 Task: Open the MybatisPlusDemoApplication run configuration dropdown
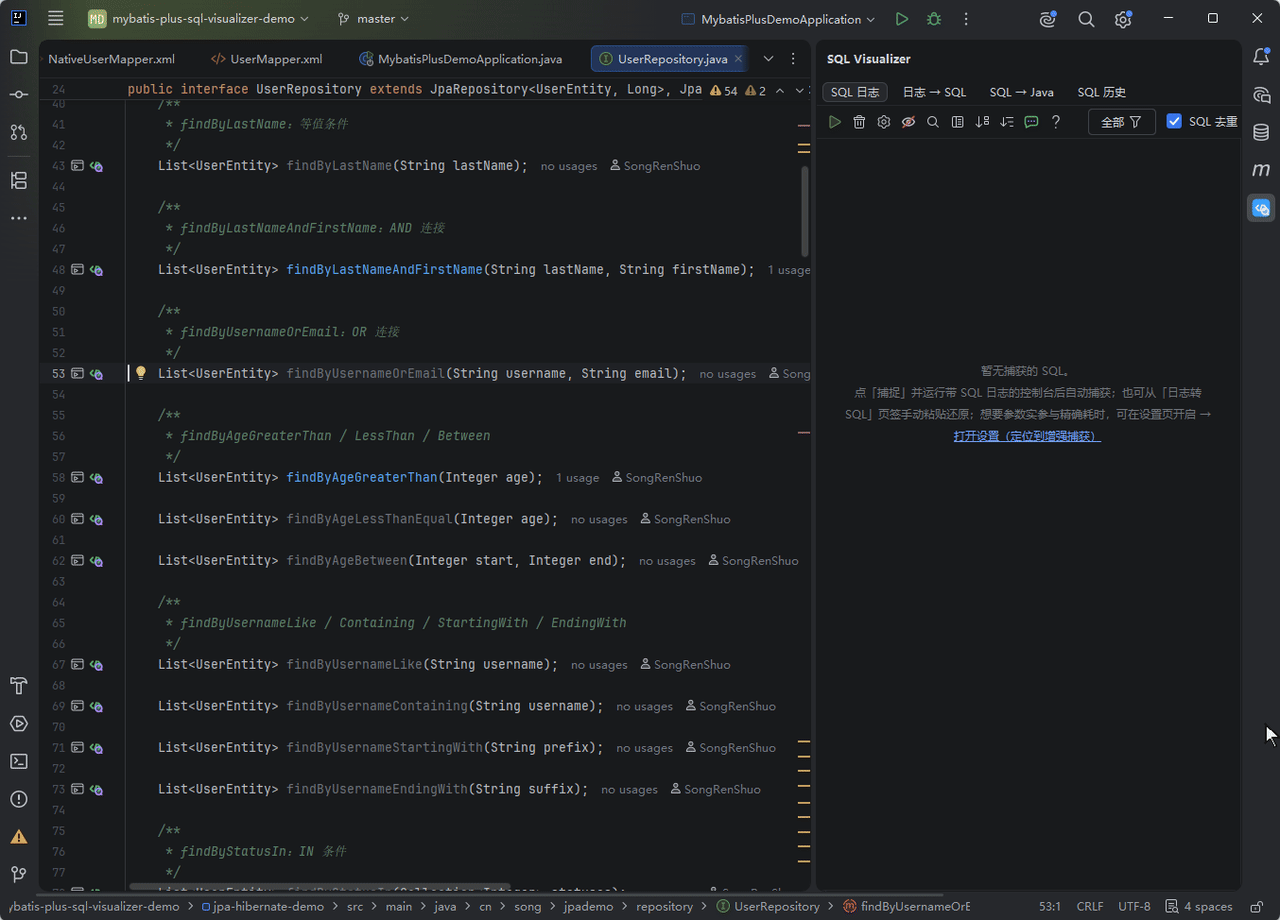coord(778,19)
